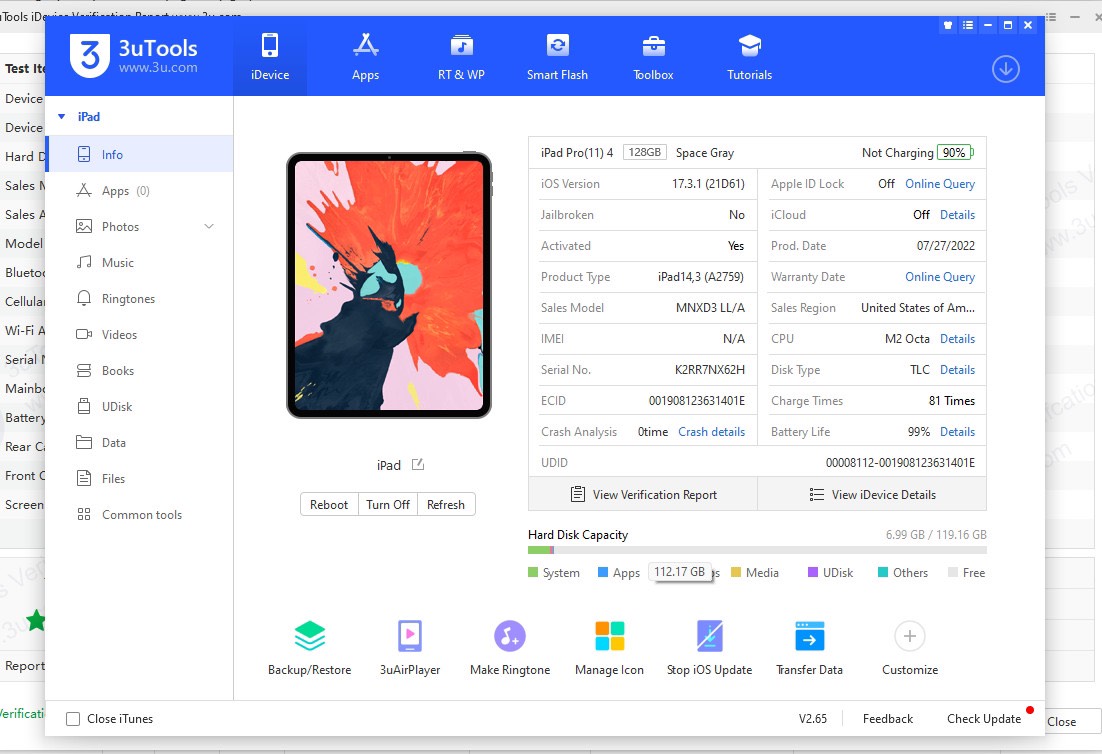Click View Verification Report button
This screenshot has width=1102, height=754.
click(643, 495)
